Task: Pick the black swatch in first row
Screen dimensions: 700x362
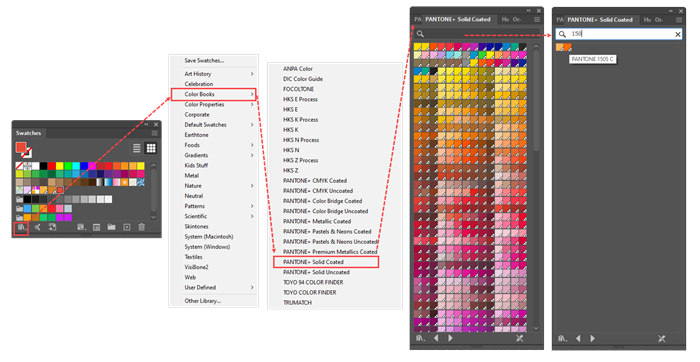Action: (x=43, y=166)
